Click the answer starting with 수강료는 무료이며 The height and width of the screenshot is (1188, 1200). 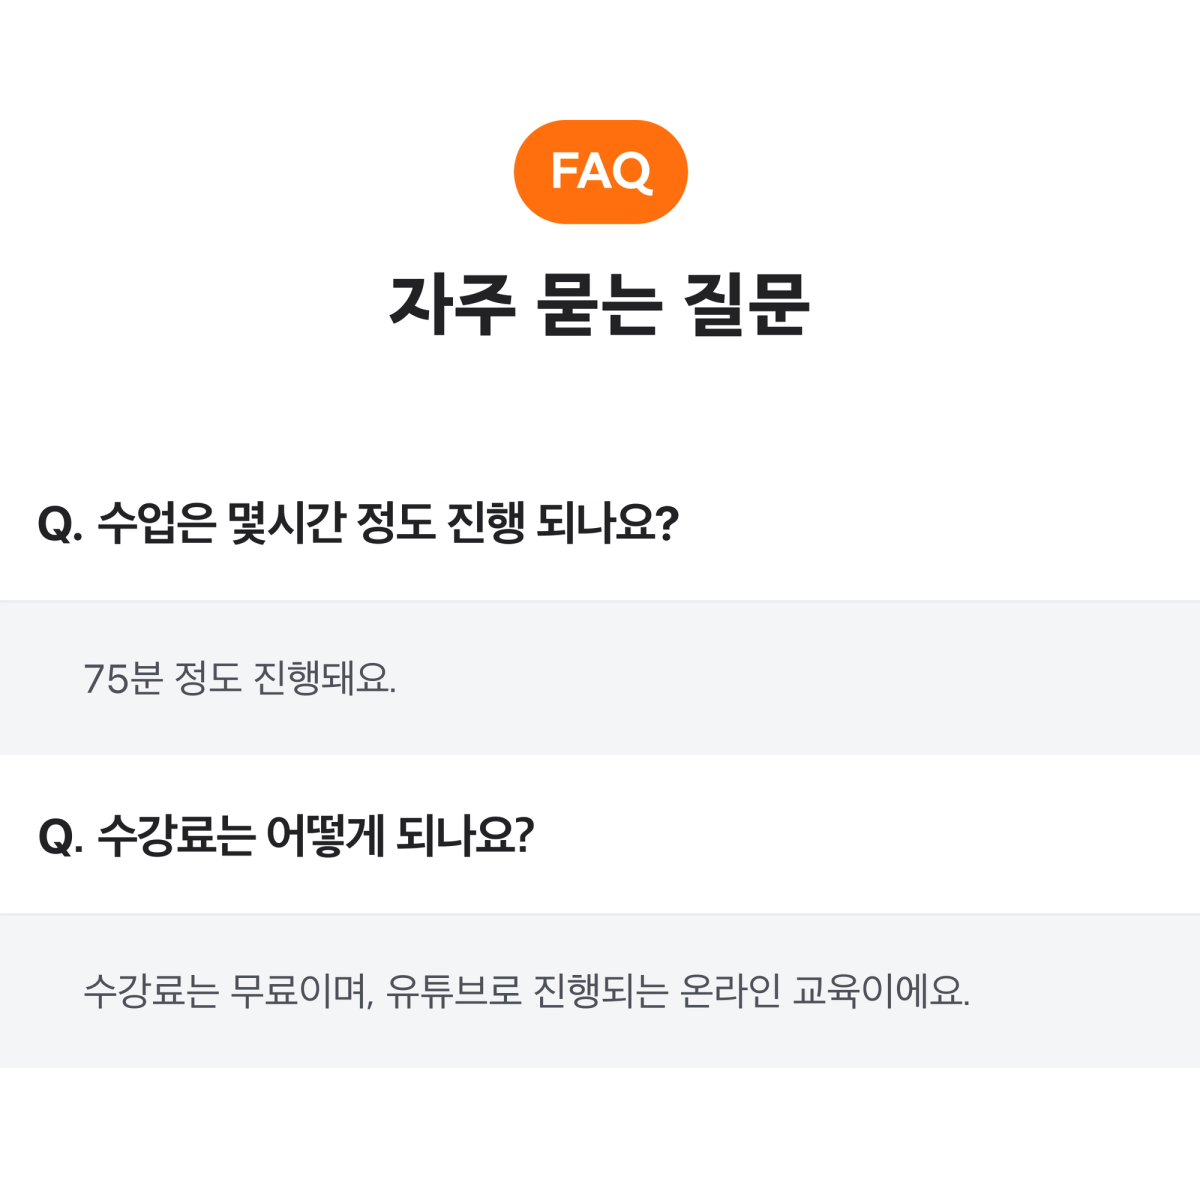[526, 992]
